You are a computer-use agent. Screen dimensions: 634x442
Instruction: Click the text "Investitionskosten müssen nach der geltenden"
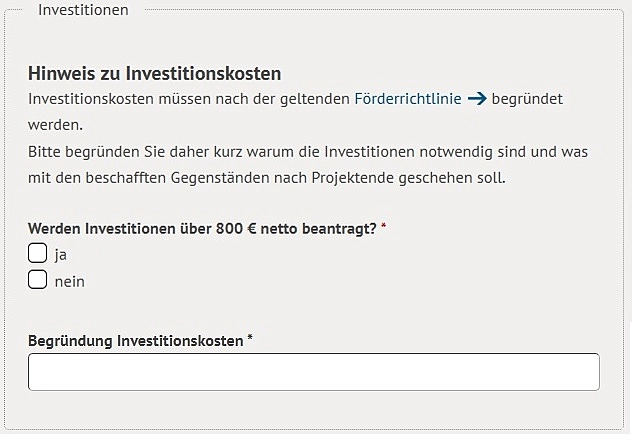click(190, 99)
